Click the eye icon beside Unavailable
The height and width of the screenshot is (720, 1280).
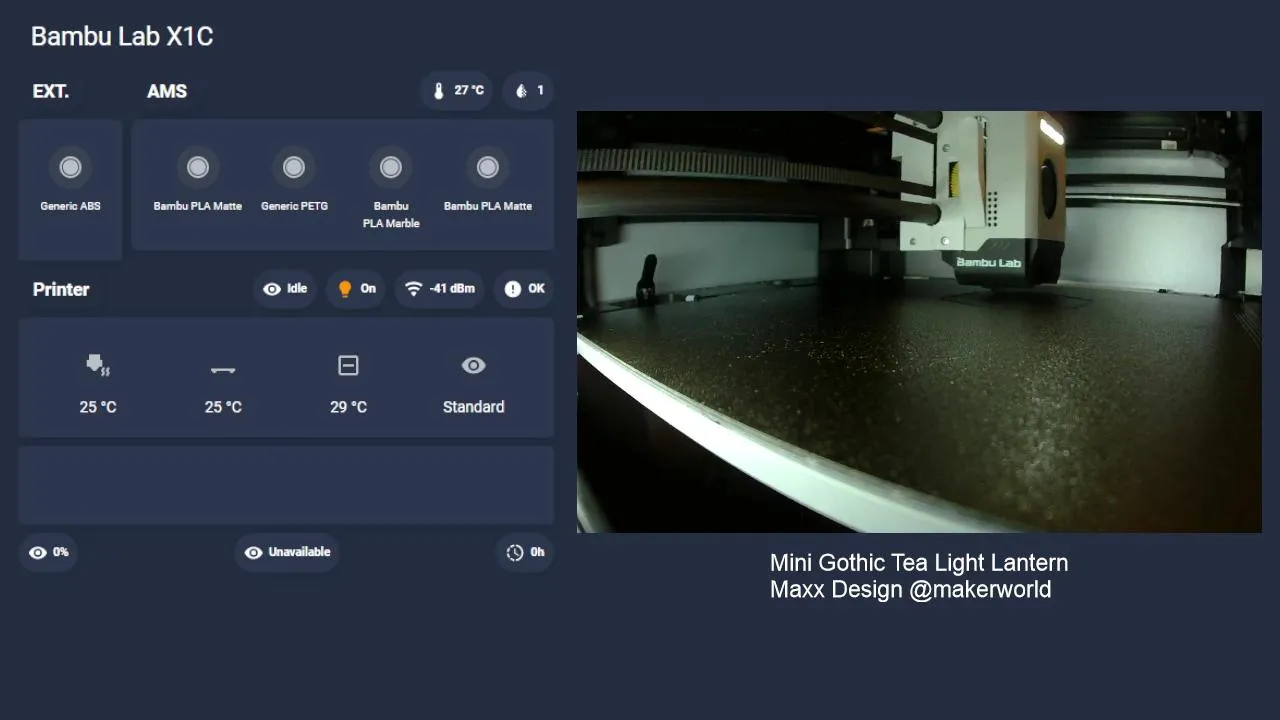point(254,552)
